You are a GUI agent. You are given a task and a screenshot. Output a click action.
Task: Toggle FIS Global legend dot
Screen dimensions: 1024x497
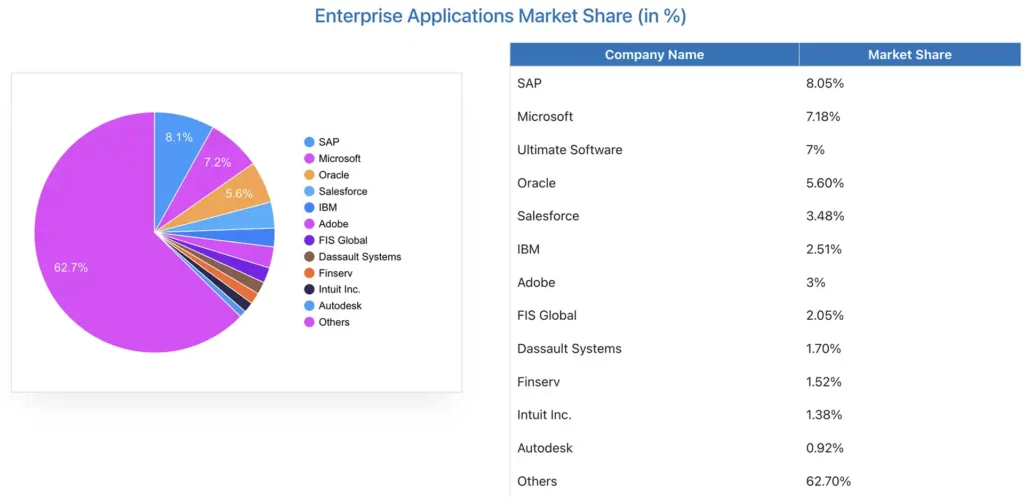(x=310, y=240)
